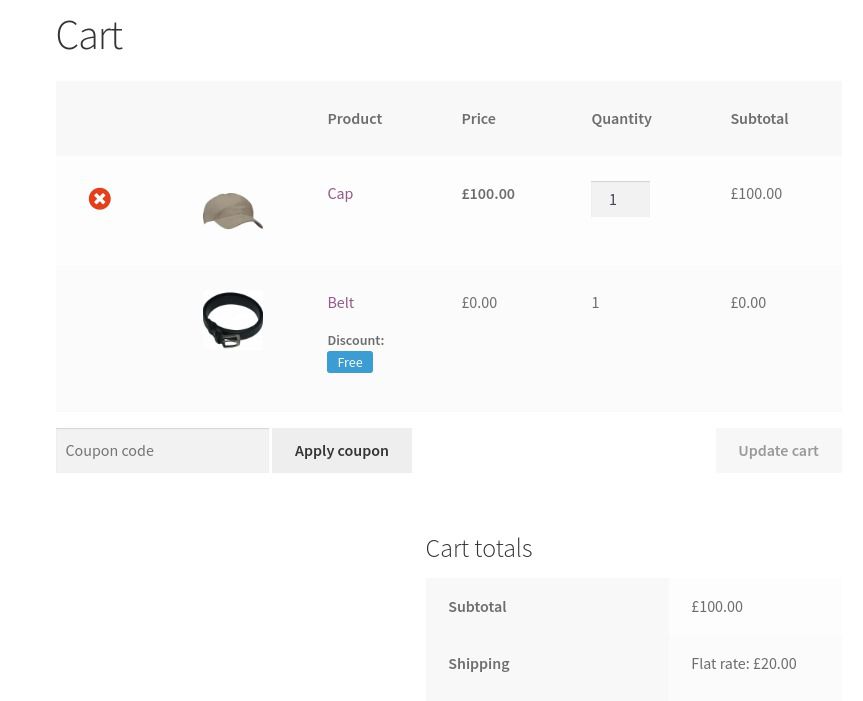Viewport: 863px width, 701px height.
Task: Open the Cap product image
Action: 232,211
